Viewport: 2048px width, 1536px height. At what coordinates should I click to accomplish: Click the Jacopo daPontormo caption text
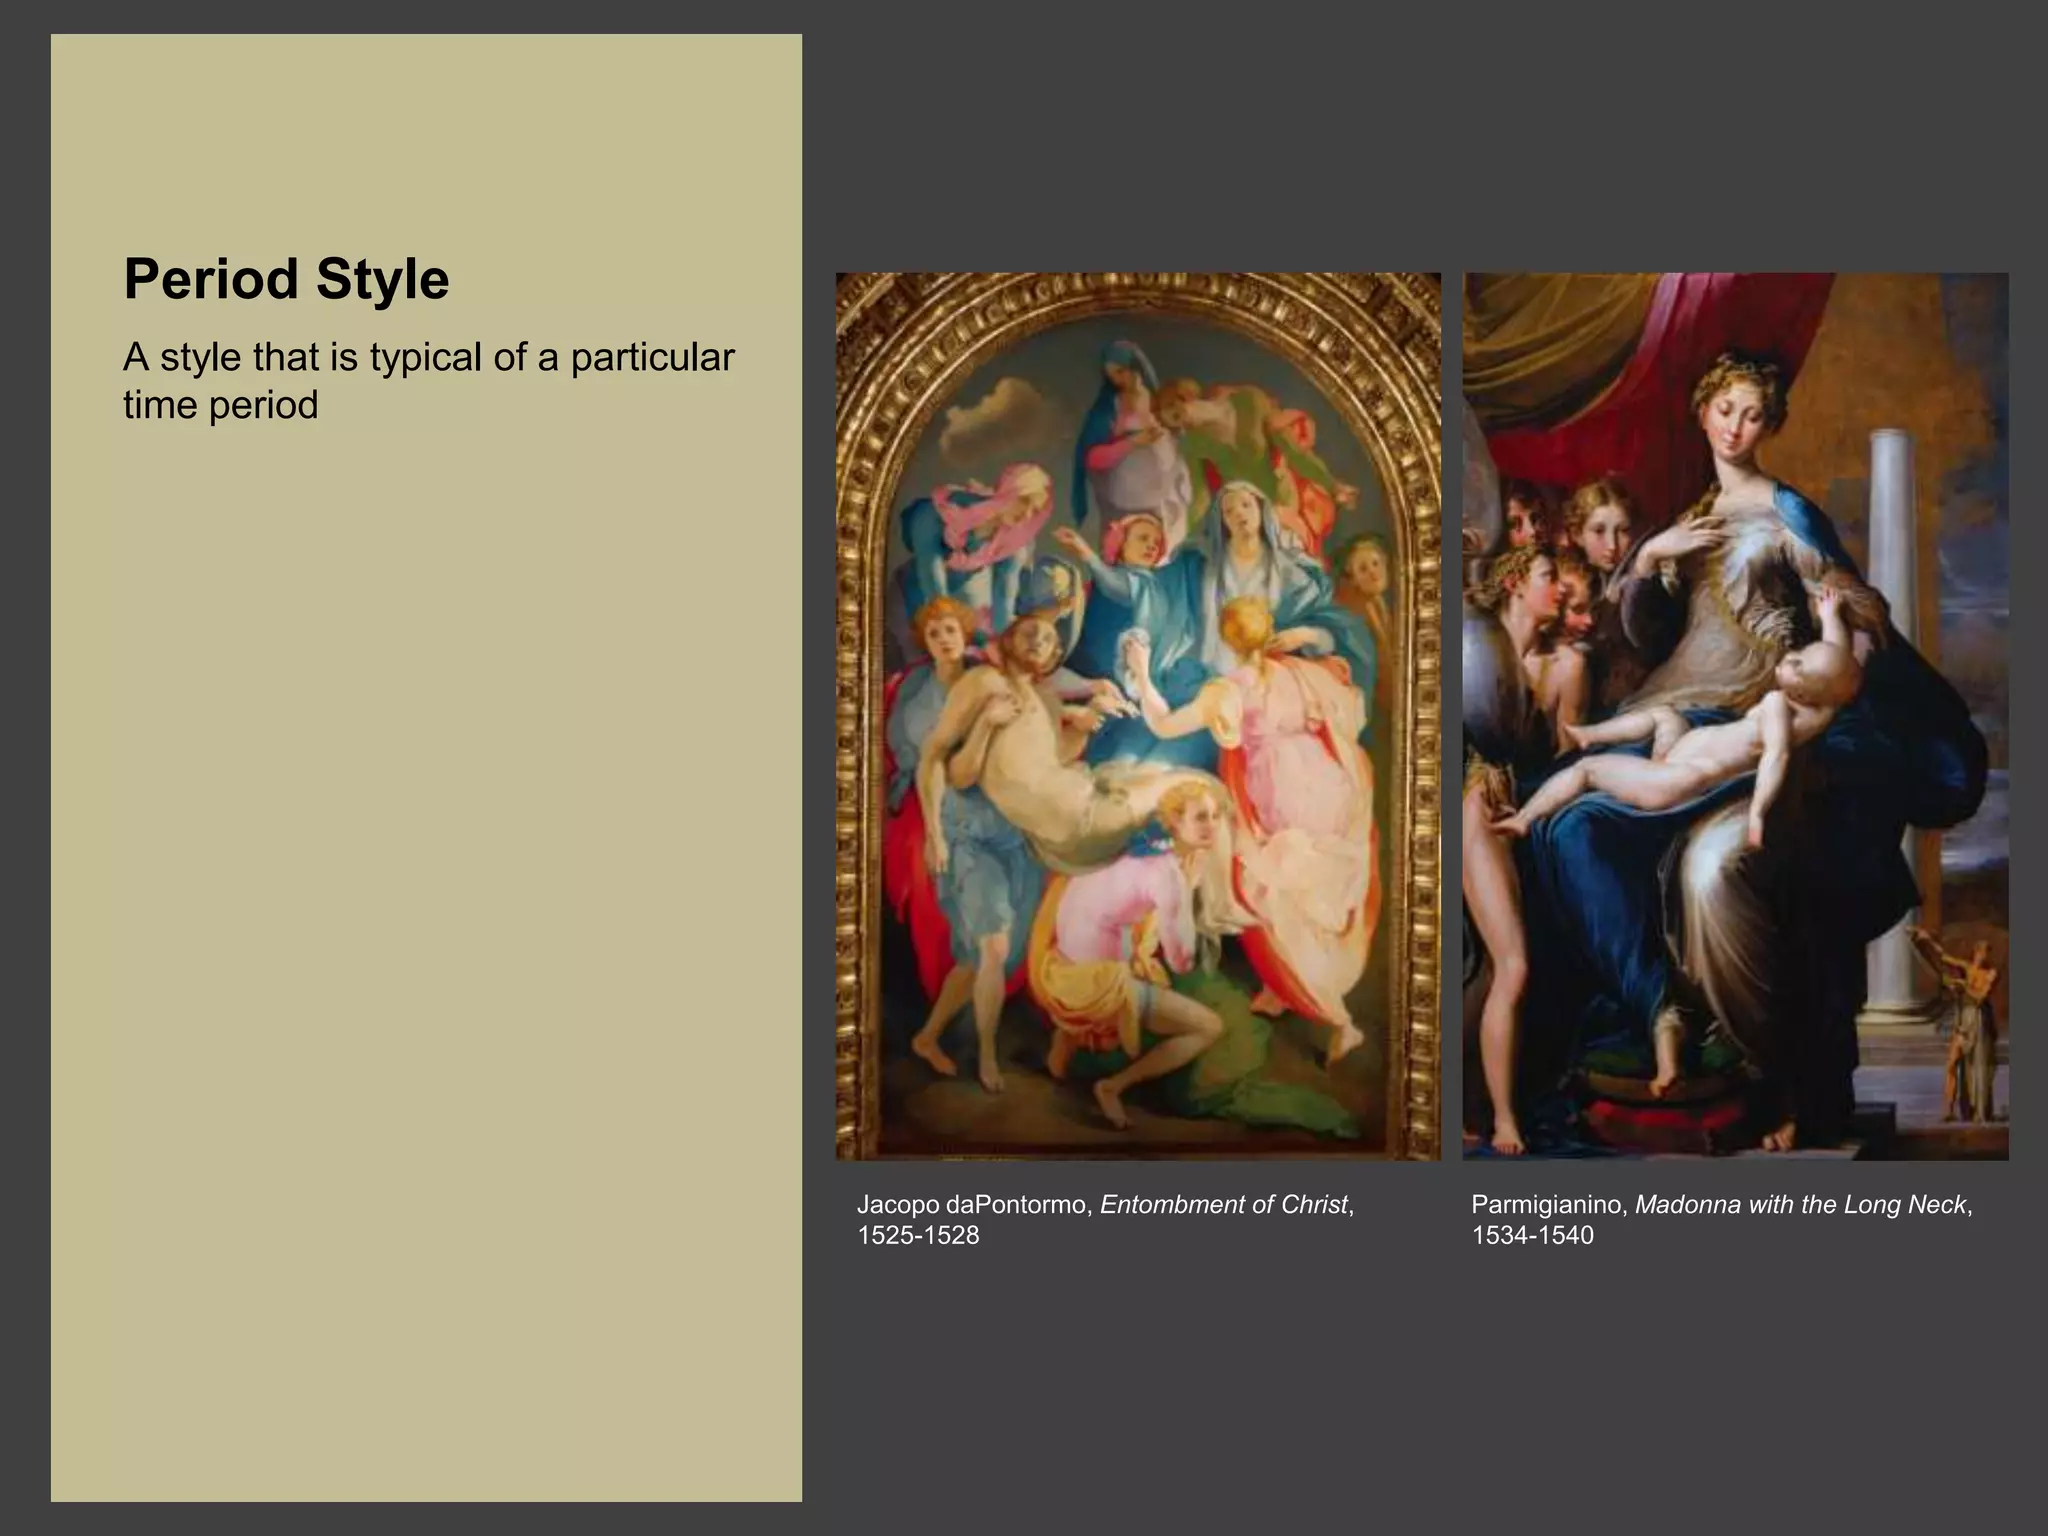1105,1219
